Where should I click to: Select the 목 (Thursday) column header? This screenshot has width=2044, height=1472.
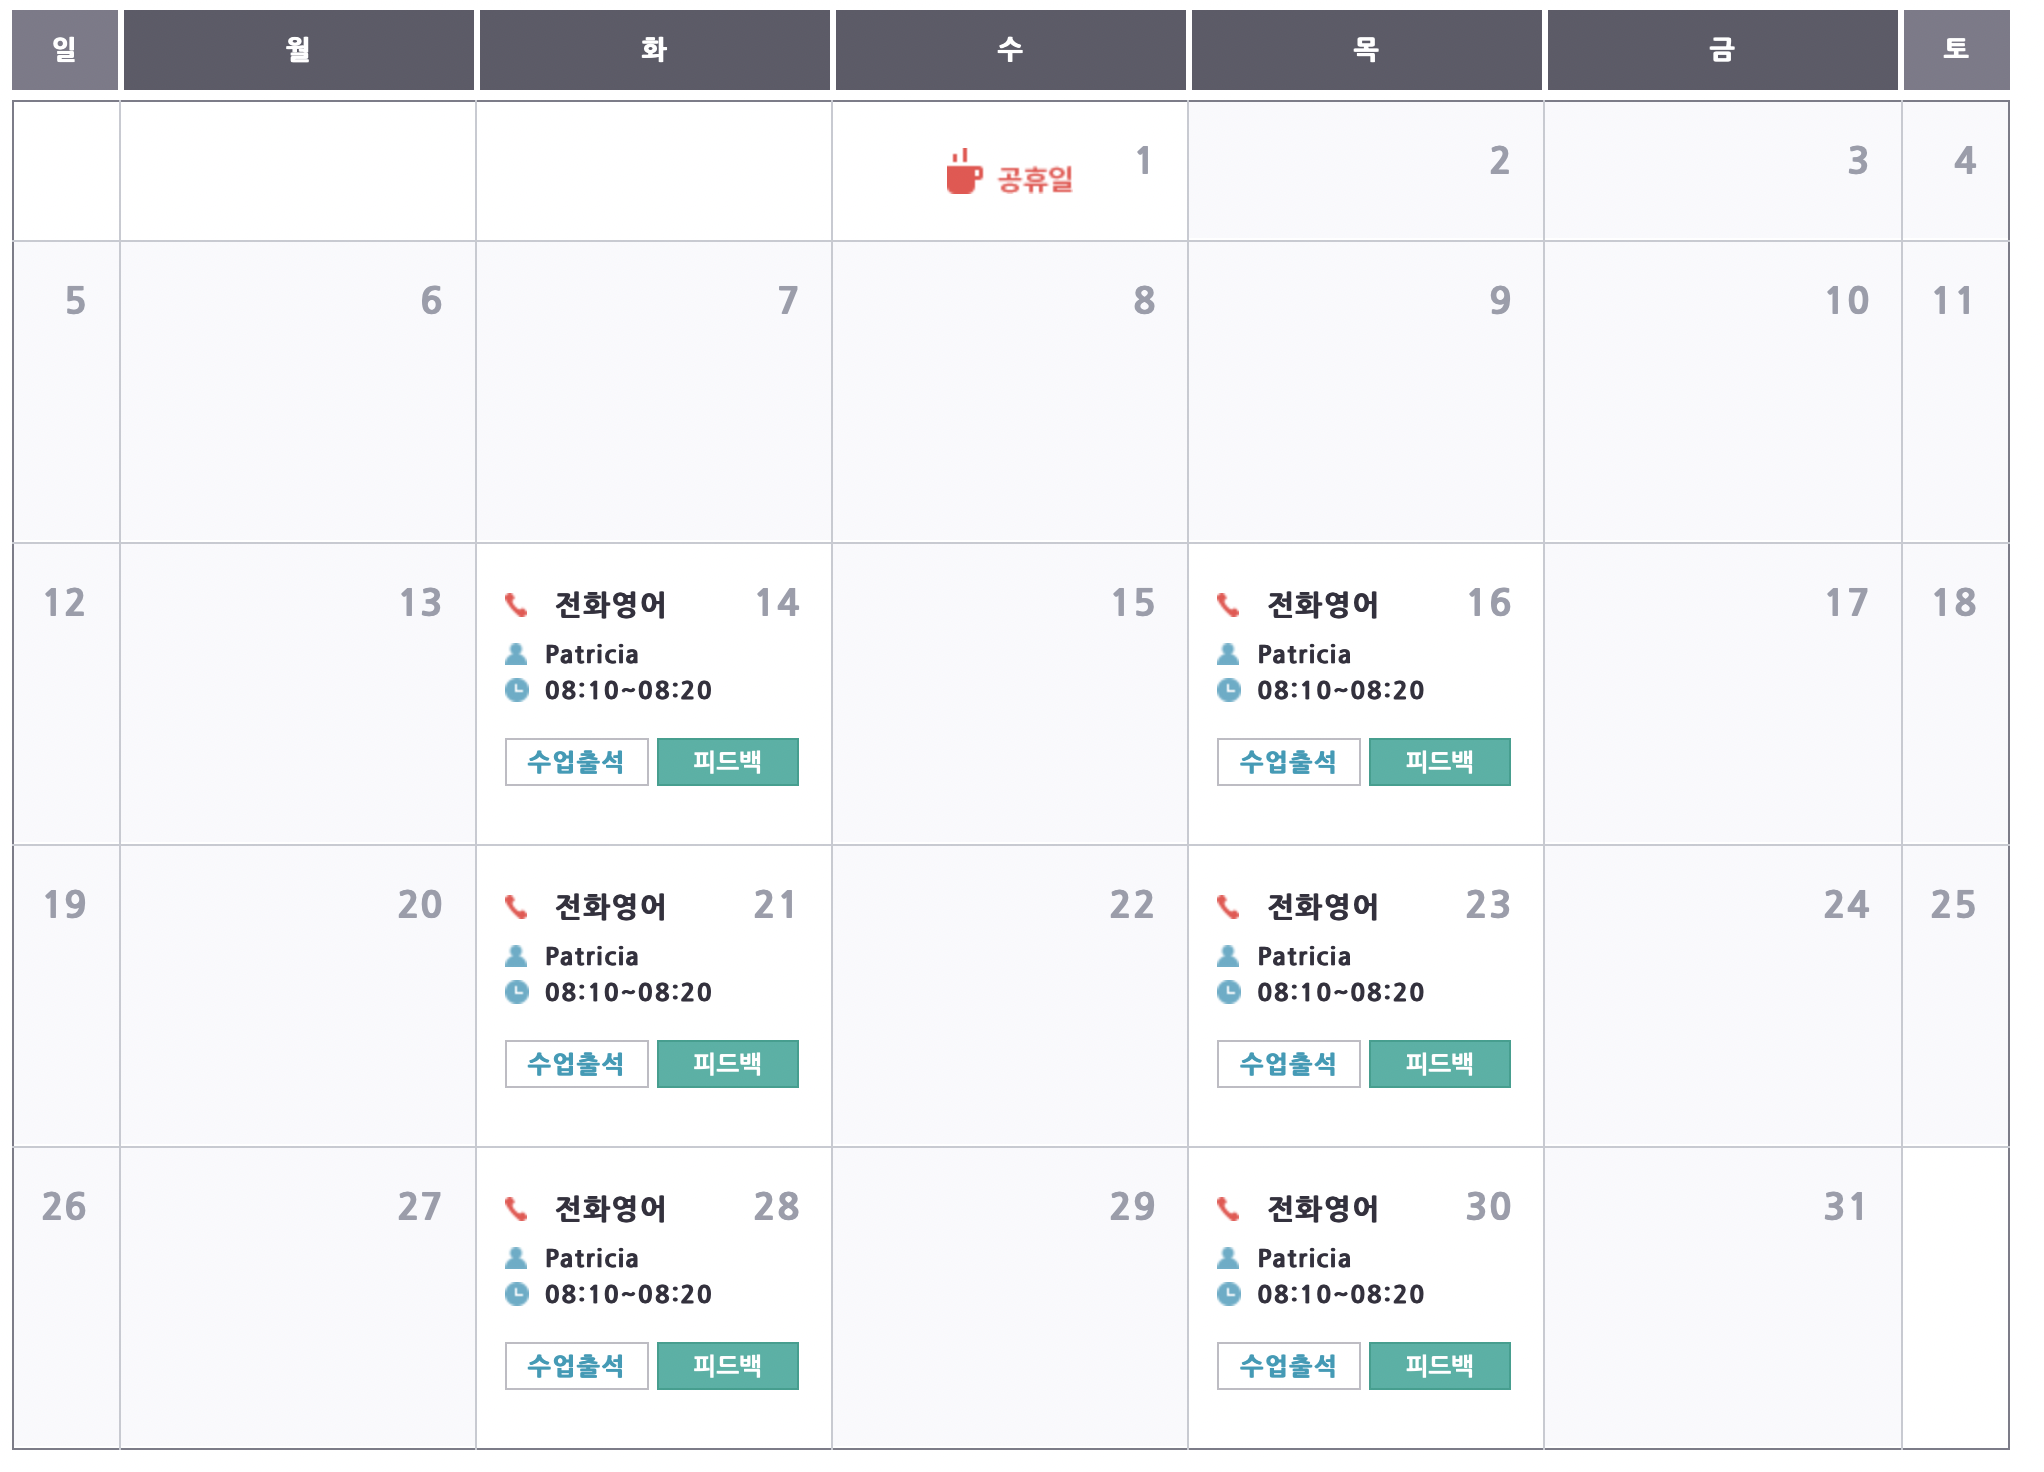(x=1367, y=50)
